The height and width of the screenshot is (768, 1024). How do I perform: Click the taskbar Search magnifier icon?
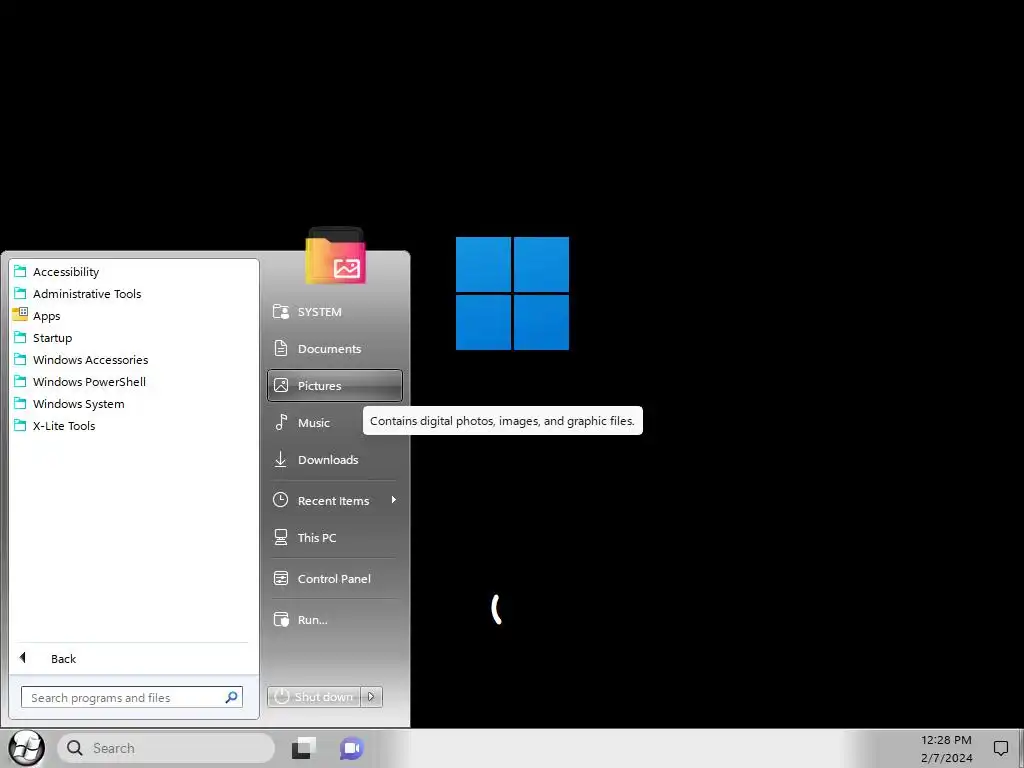(x=75, y=748)
